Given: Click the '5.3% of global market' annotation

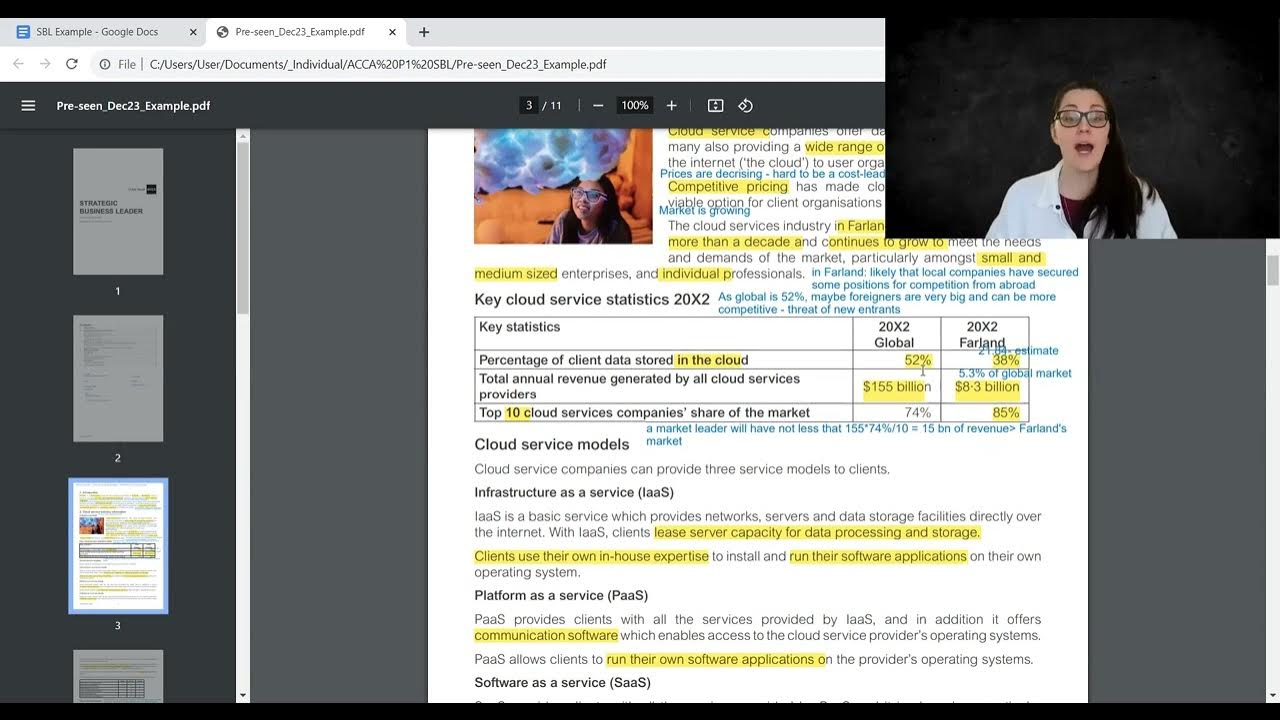Looking at the screenshot, I should [x=1015, y=373].
